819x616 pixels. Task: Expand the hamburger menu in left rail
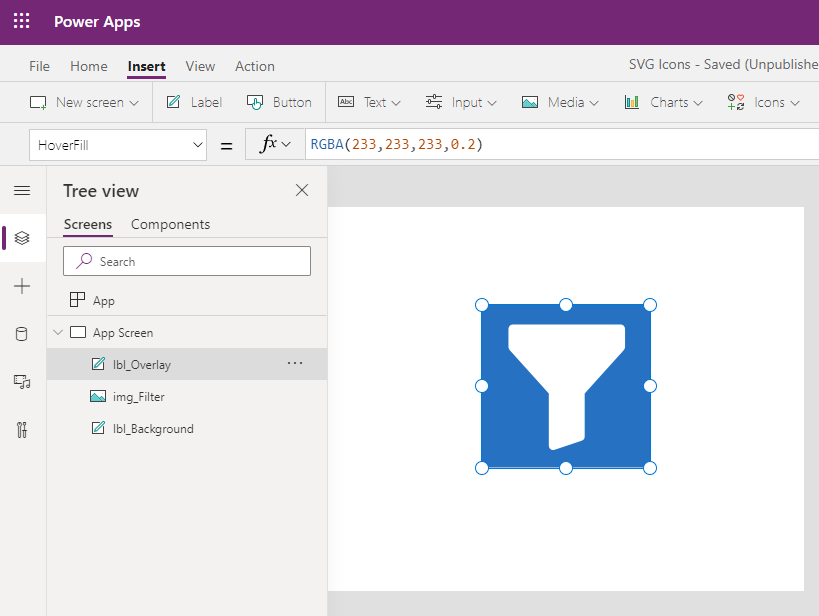(22, 191)
